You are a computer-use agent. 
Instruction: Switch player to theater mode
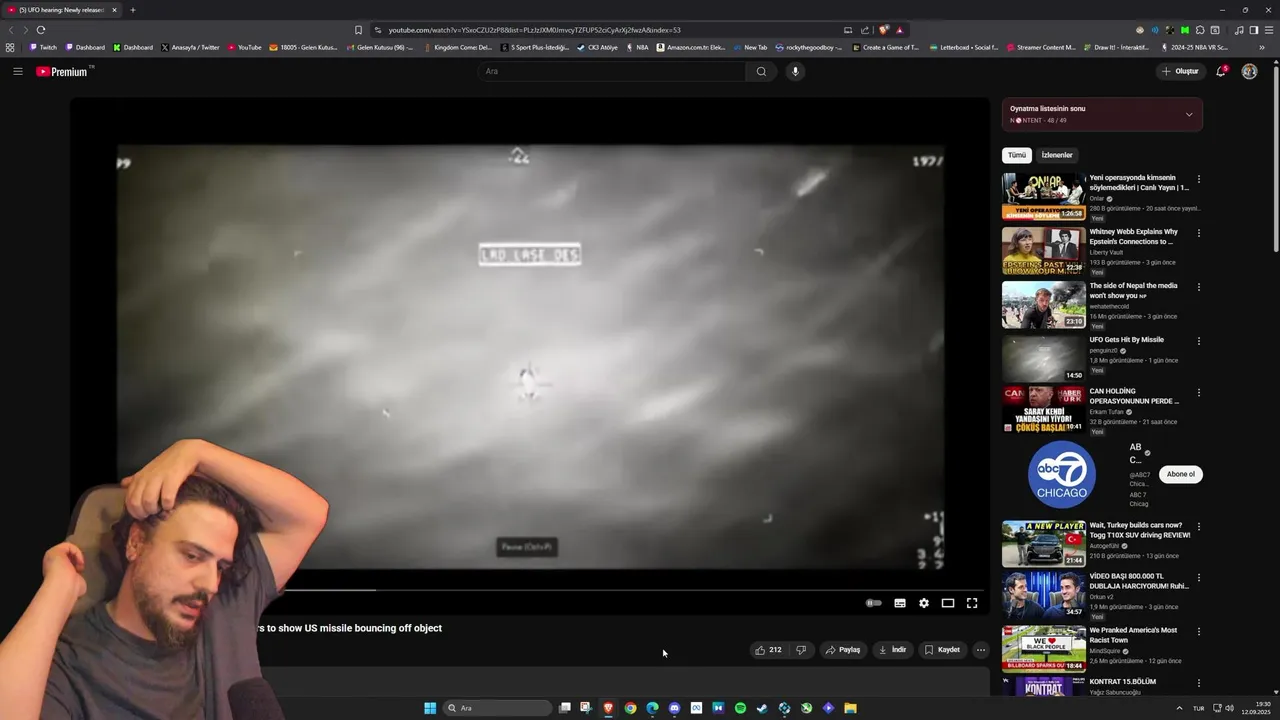pos(948,603)
